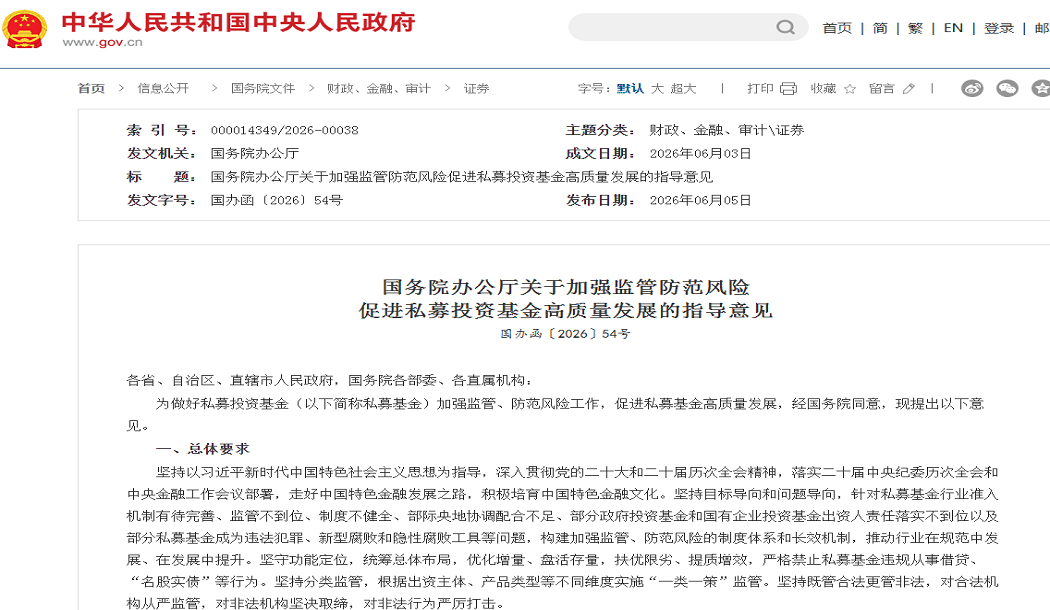The image size is (1050, 610).
Task: Click written date 2026年06月03日
Action: [x=700, y=153]
